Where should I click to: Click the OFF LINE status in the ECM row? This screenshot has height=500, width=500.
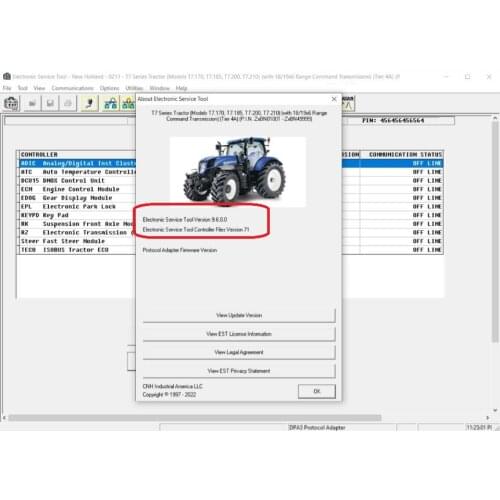[427, 189]
